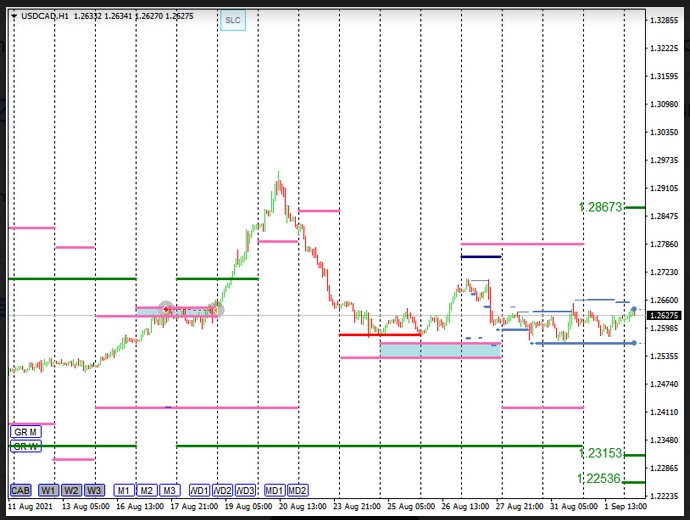The height and width of the screenshot is (520, 690).
Task: Activate the MD2 button
Action: tap(297, 491)
